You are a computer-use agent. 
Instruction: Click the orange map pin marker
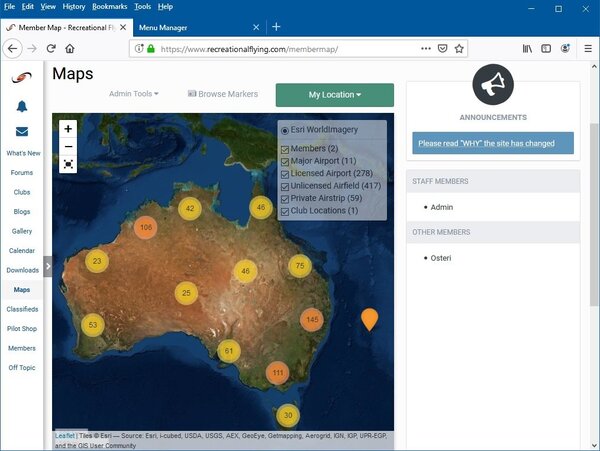pos(369,319)
